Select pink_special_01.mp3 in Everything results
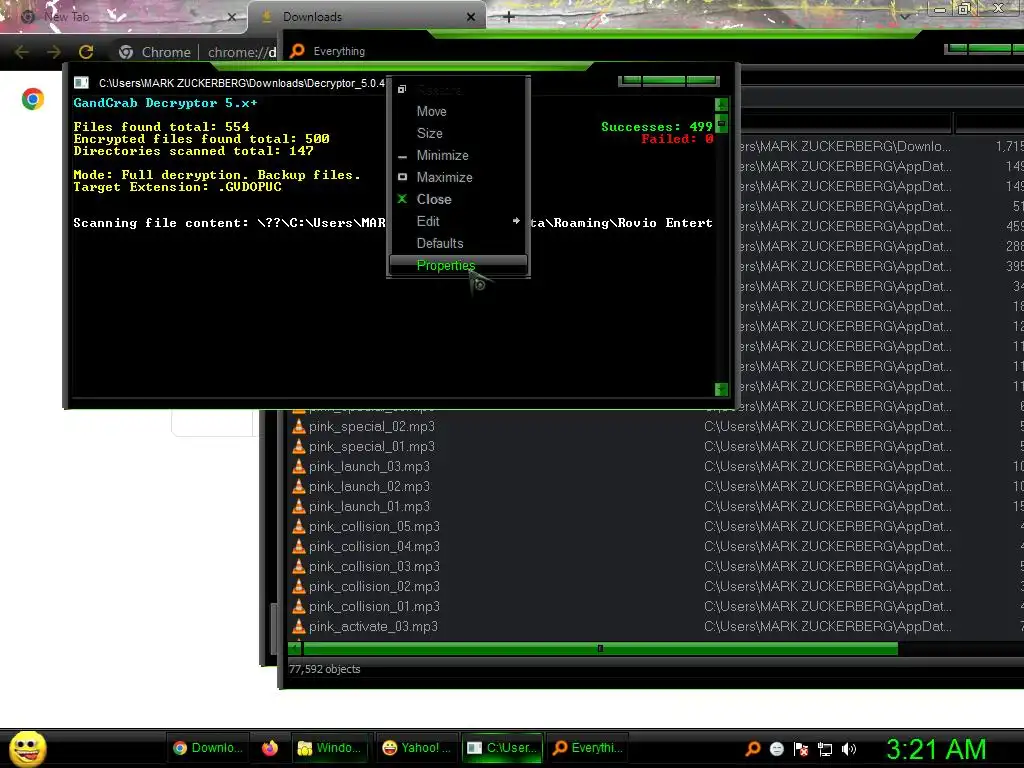 [x=372, y=447]
